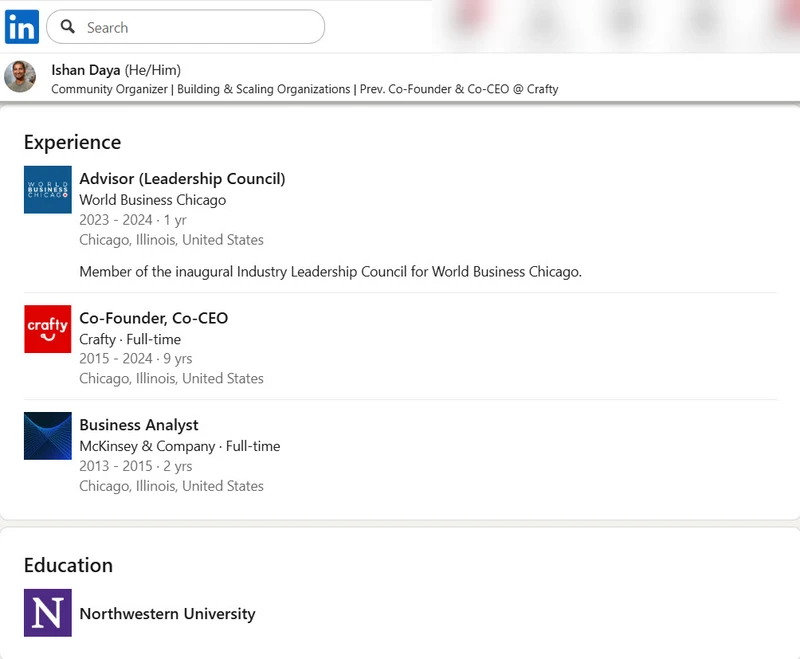800x659 pixels.
Task: Open the Co-Founder, Co-CEO position title
Action: point(153,318)
